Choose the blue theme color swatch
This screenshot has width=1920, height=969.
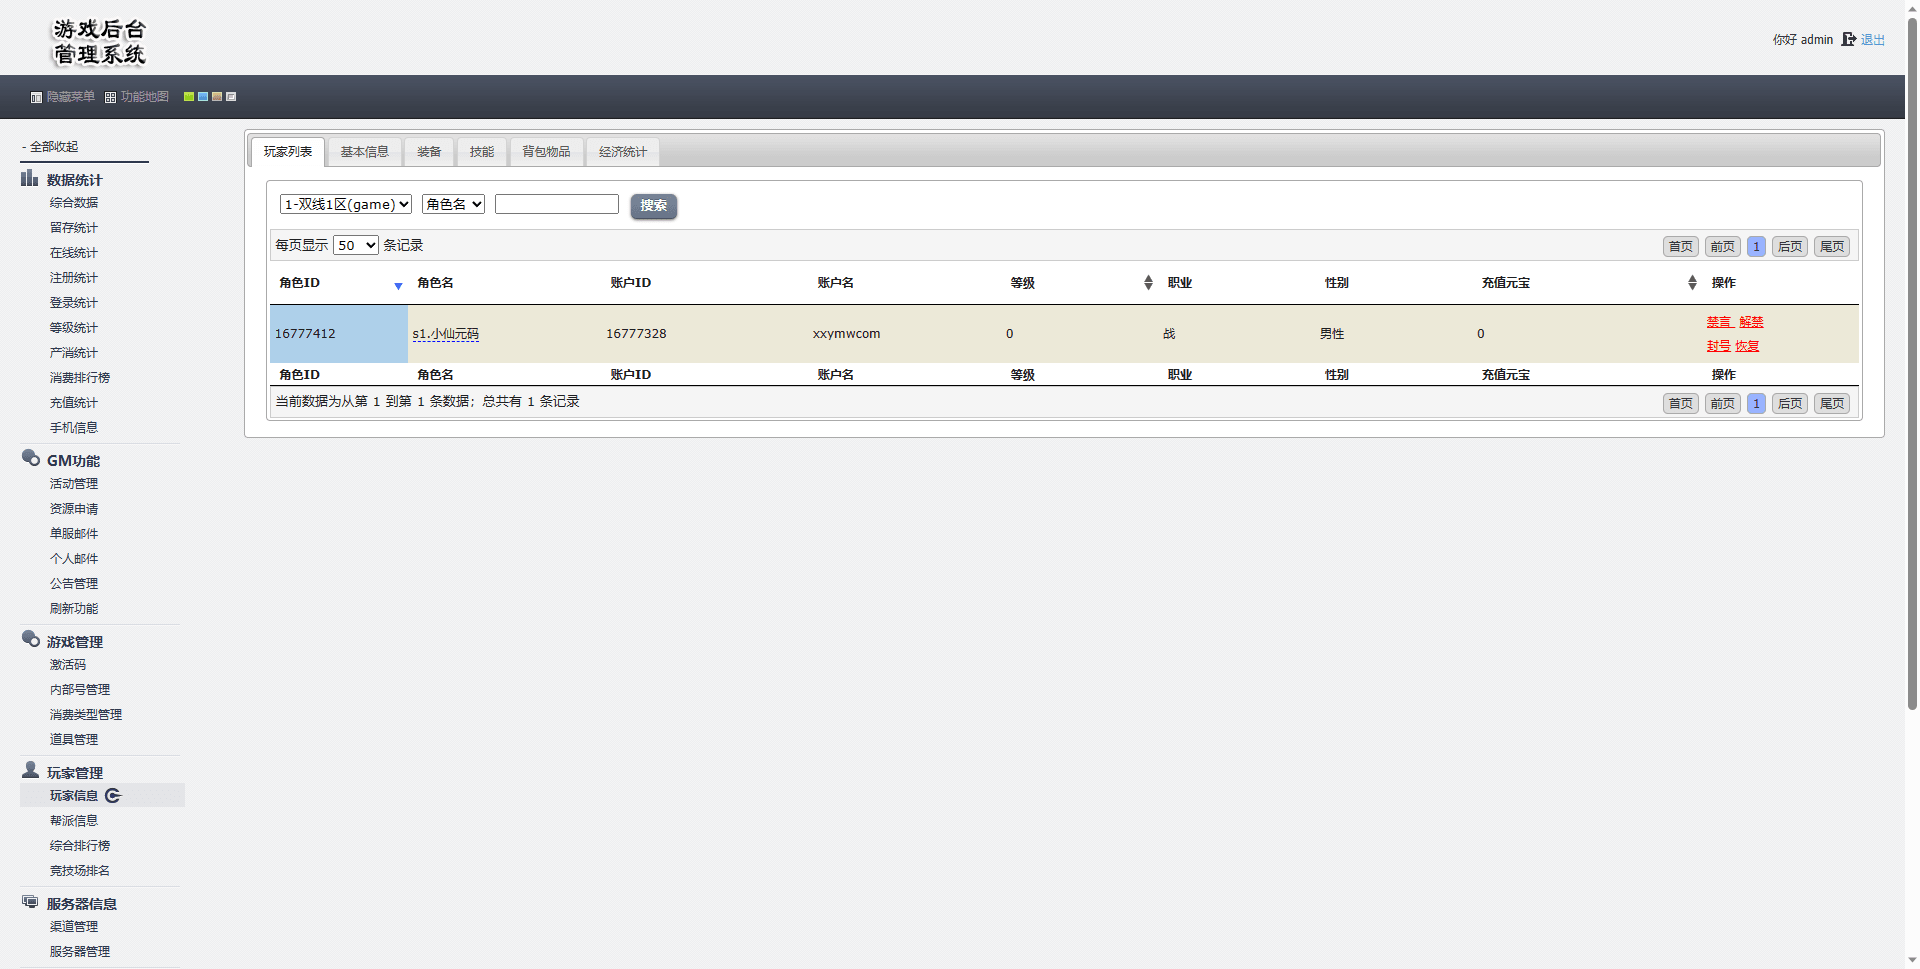(203, 97)
